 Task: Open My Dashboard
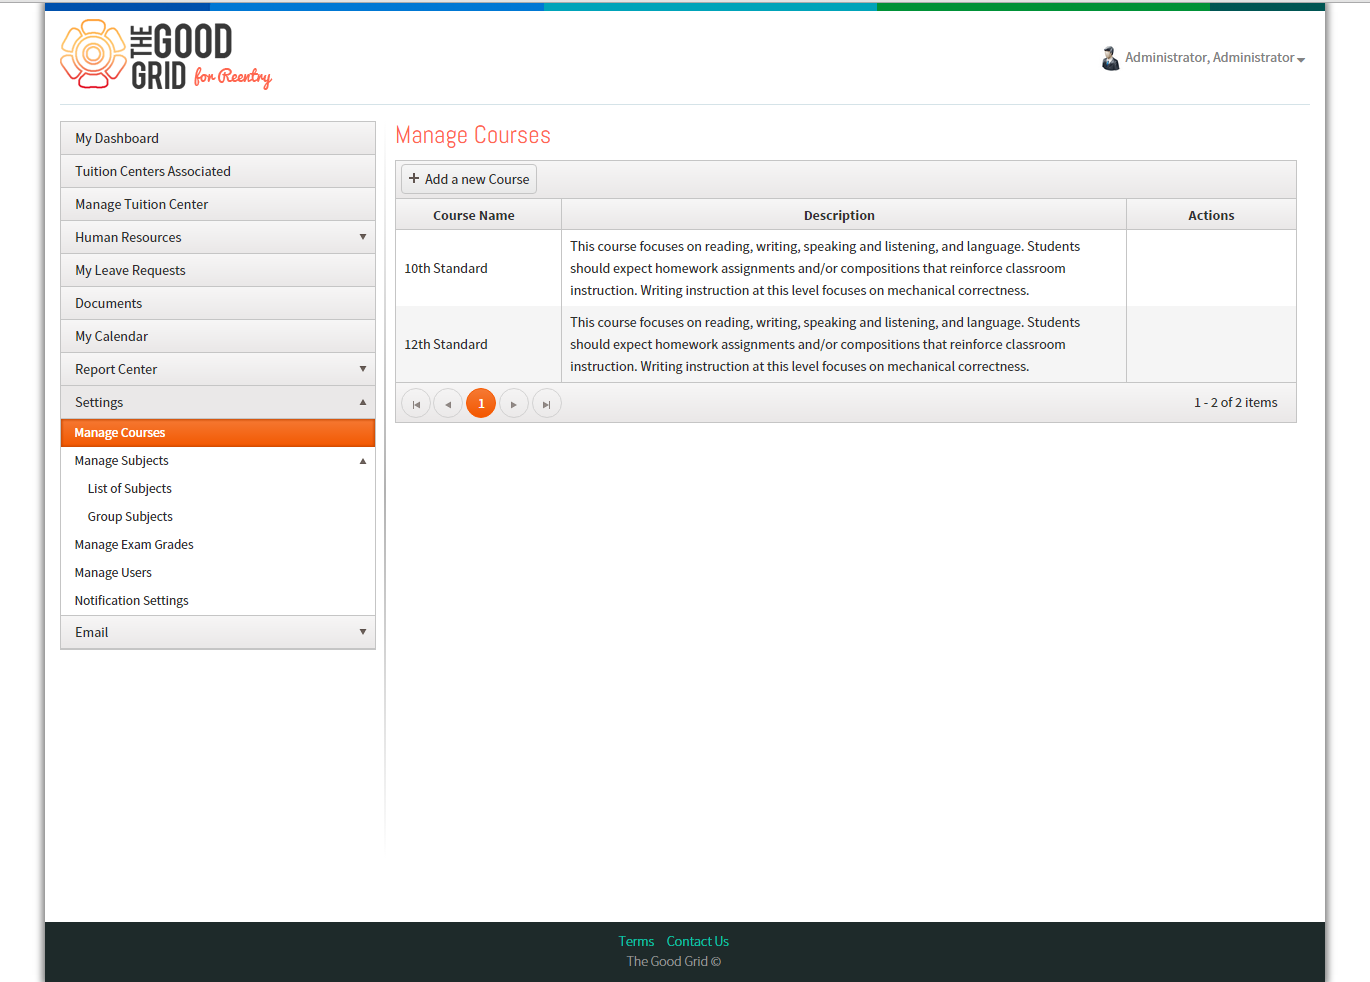(x=218, y=138)
